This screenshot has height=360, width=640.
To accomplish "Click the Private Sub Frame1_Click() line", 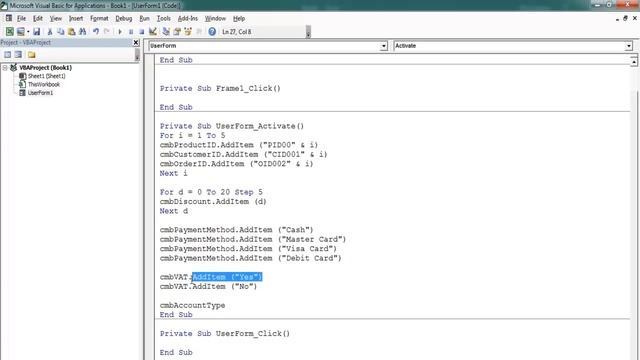I will [x=220, y=89].
